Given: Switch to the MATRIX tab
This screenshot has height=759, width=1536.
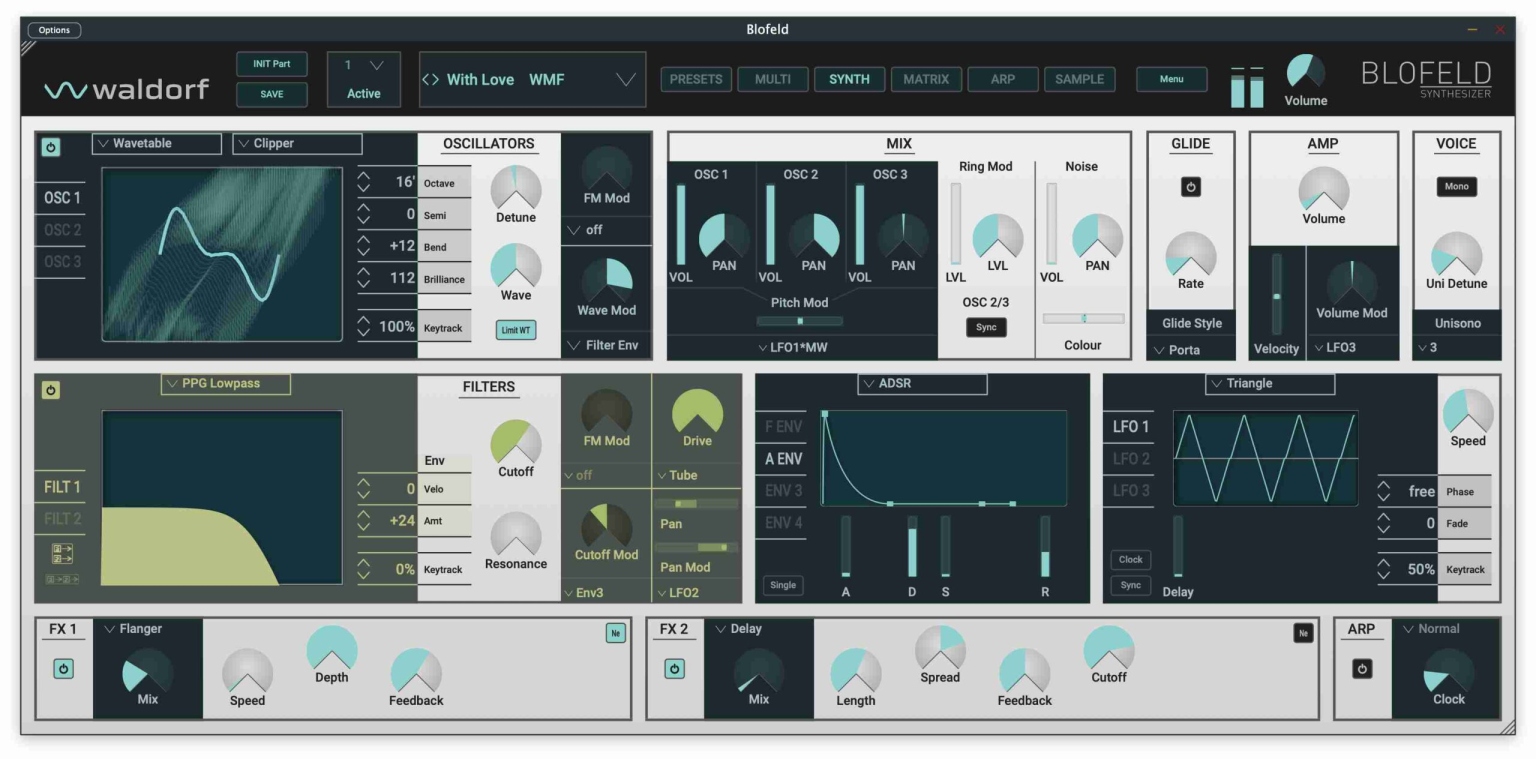Looking at the screenshot, I should 925,80.
